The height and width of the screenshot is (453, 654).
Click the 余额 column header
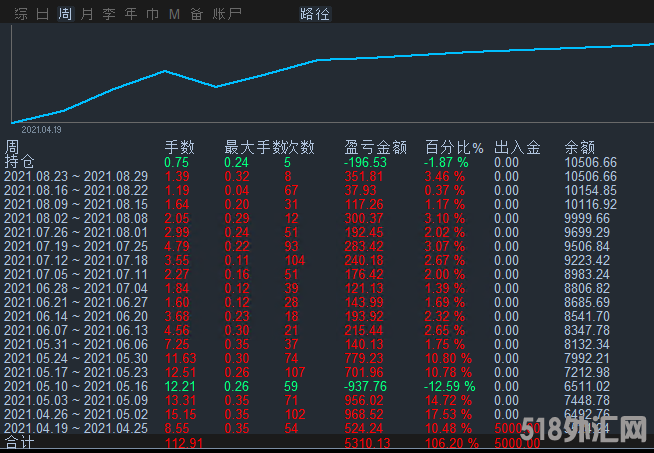(x=579, y=147)
